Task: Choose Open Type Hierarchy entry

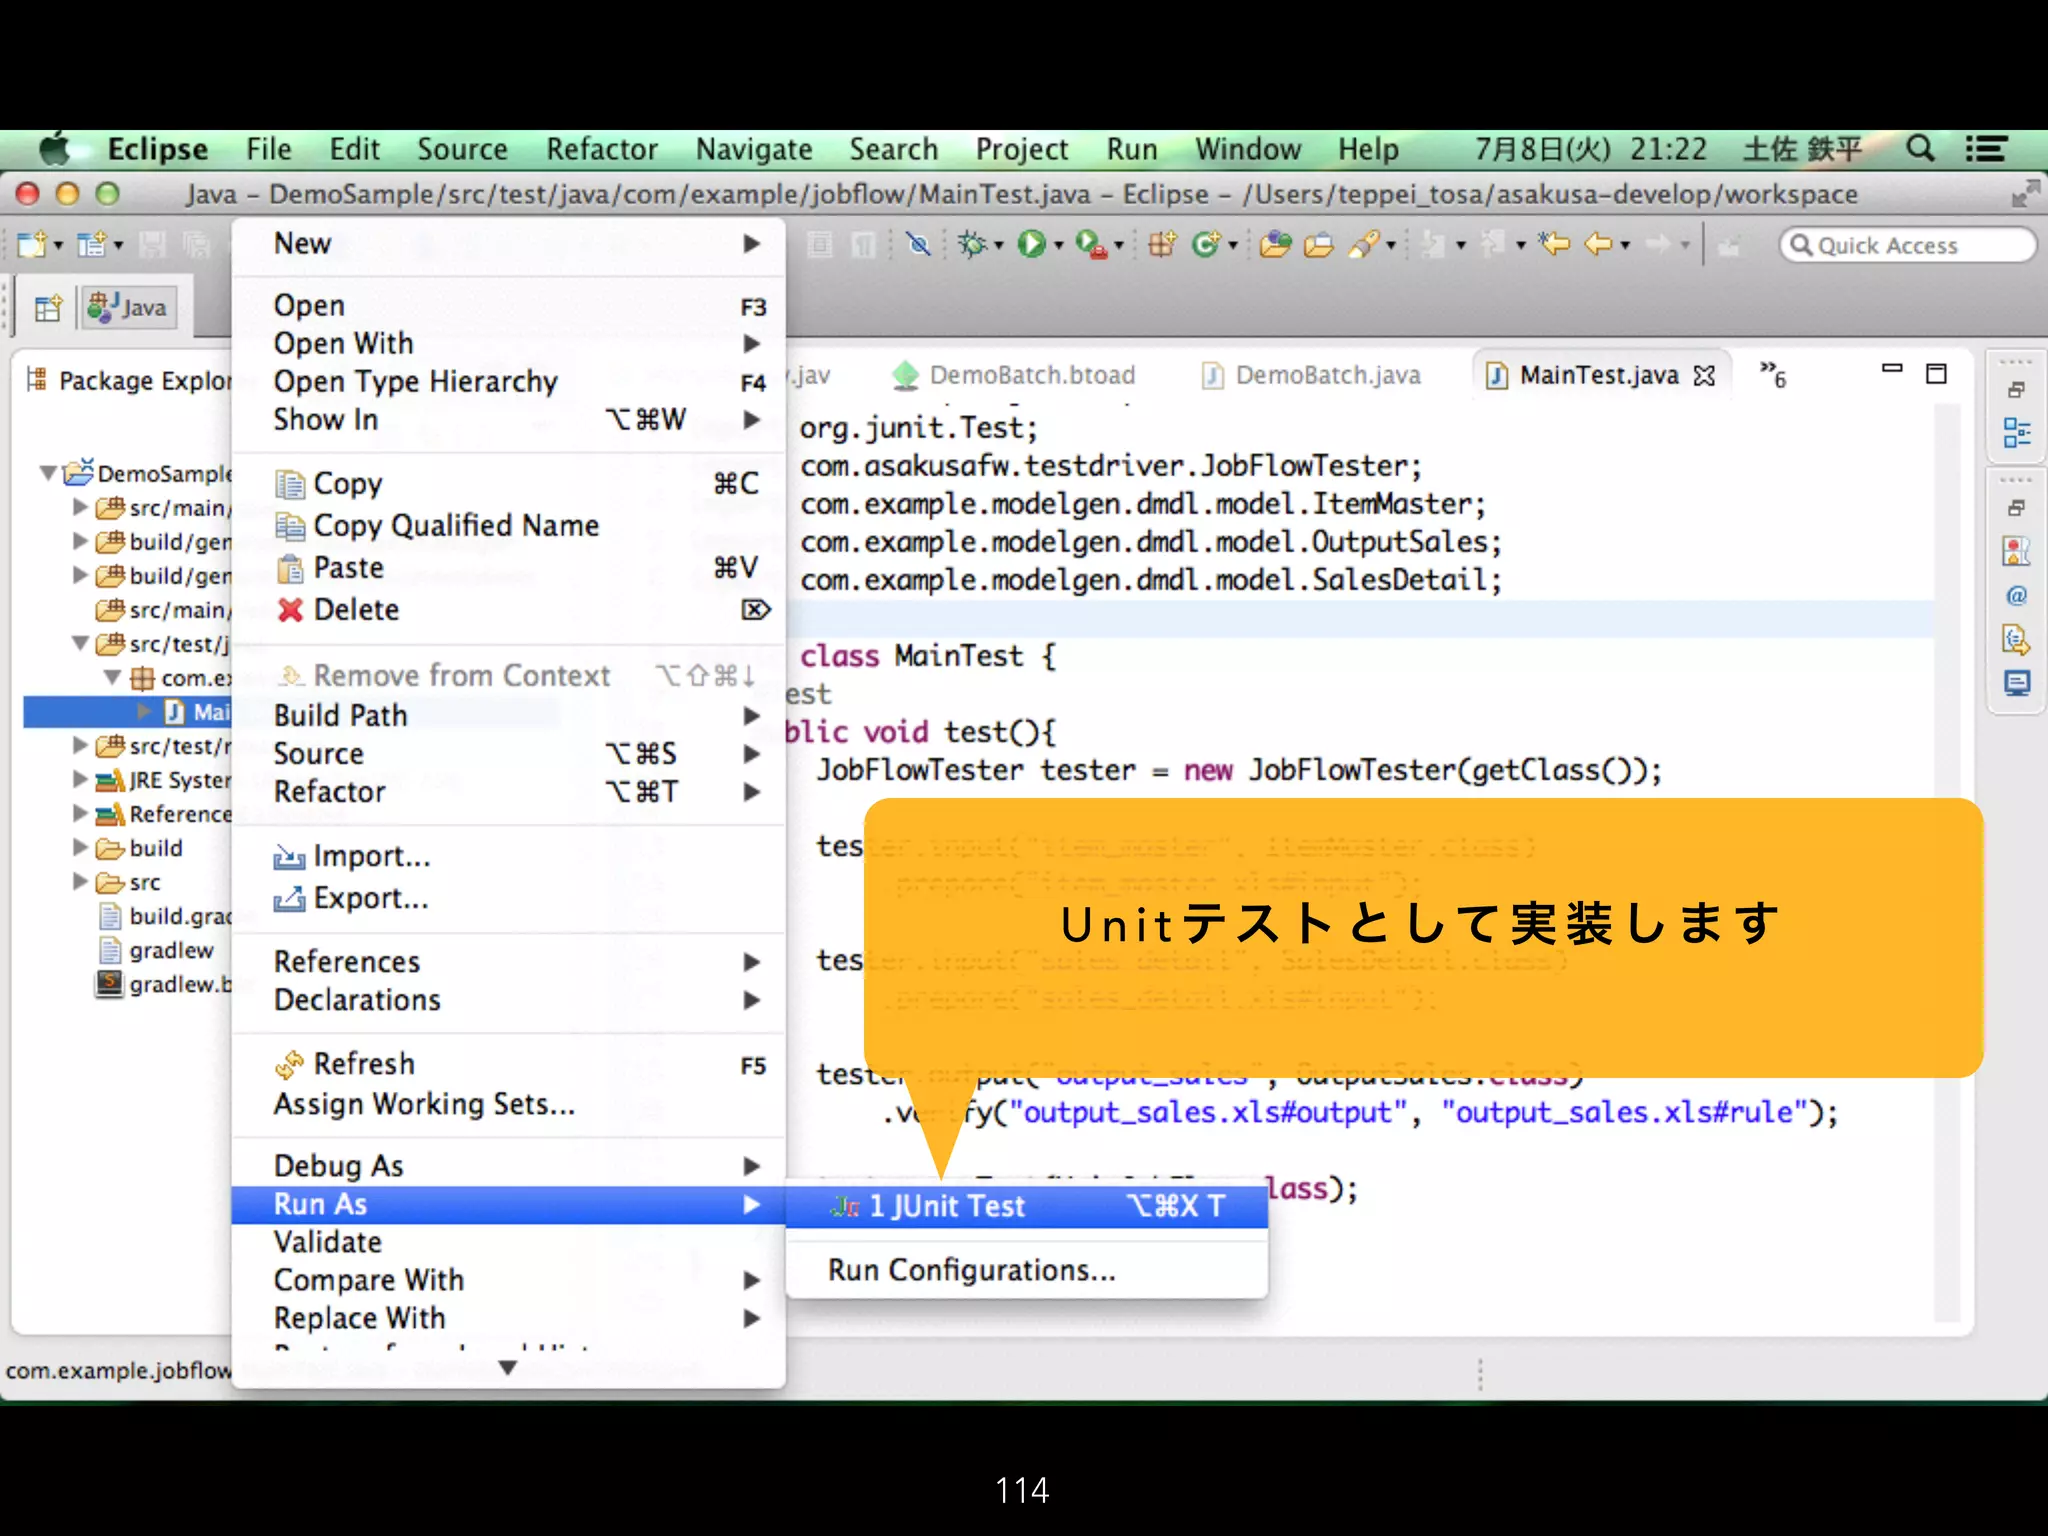Action: (508, 381)
